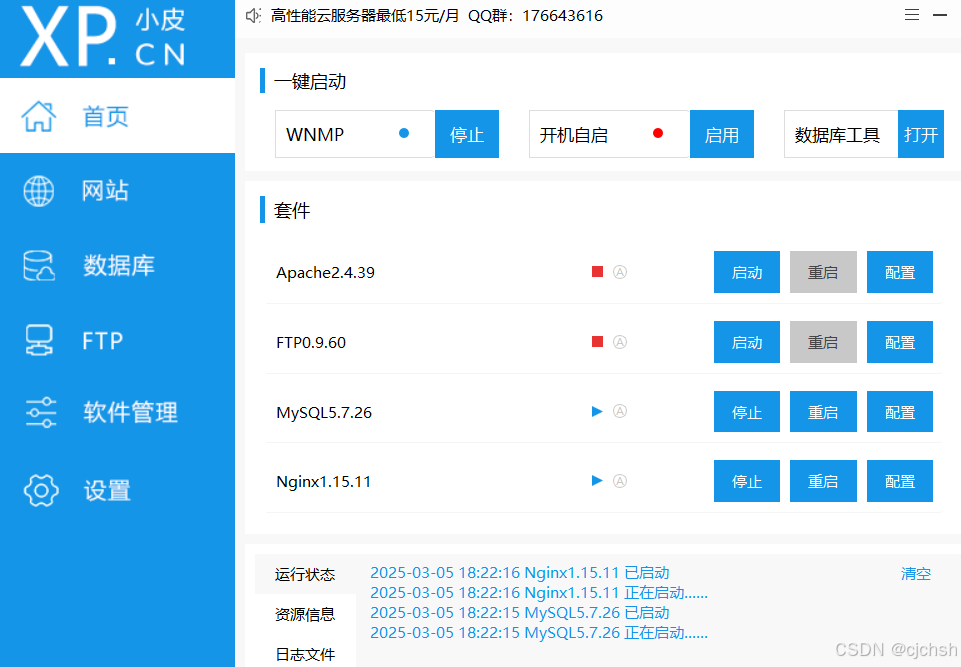Viewport: 961px width, 667px height.
Task: Switch to the 资源信息 tab
Action: pos(305,614)
